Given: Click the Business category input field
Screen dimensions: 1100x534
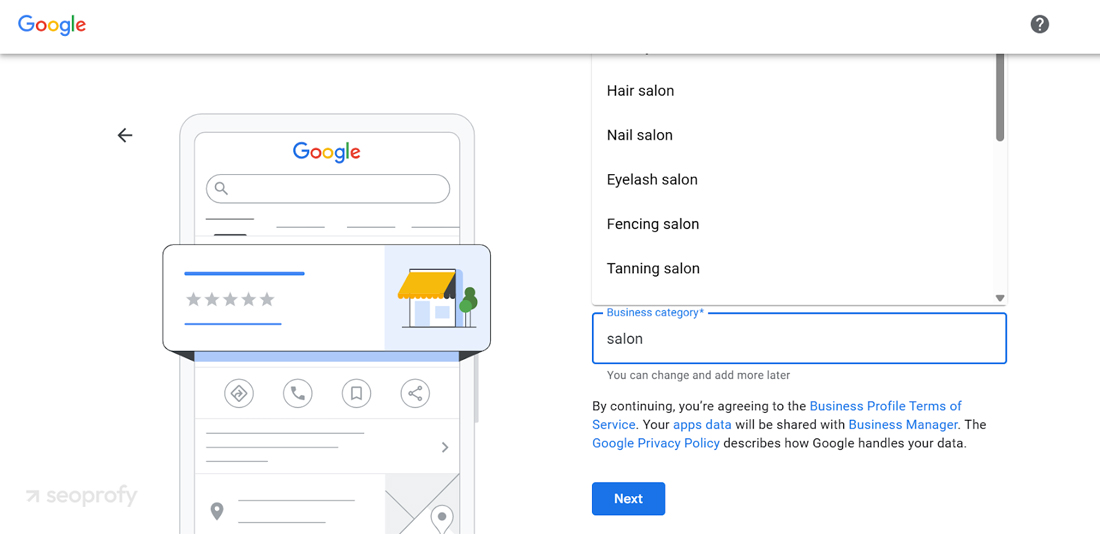Looking at the screenshot, I should tap(798, 339).
